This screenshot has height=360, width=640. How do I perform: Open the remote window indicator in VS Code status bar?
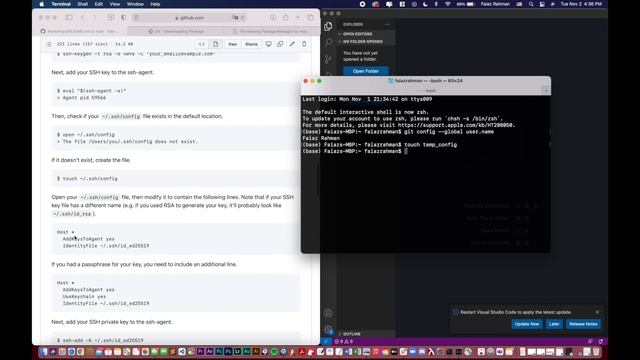click(326, 341)
